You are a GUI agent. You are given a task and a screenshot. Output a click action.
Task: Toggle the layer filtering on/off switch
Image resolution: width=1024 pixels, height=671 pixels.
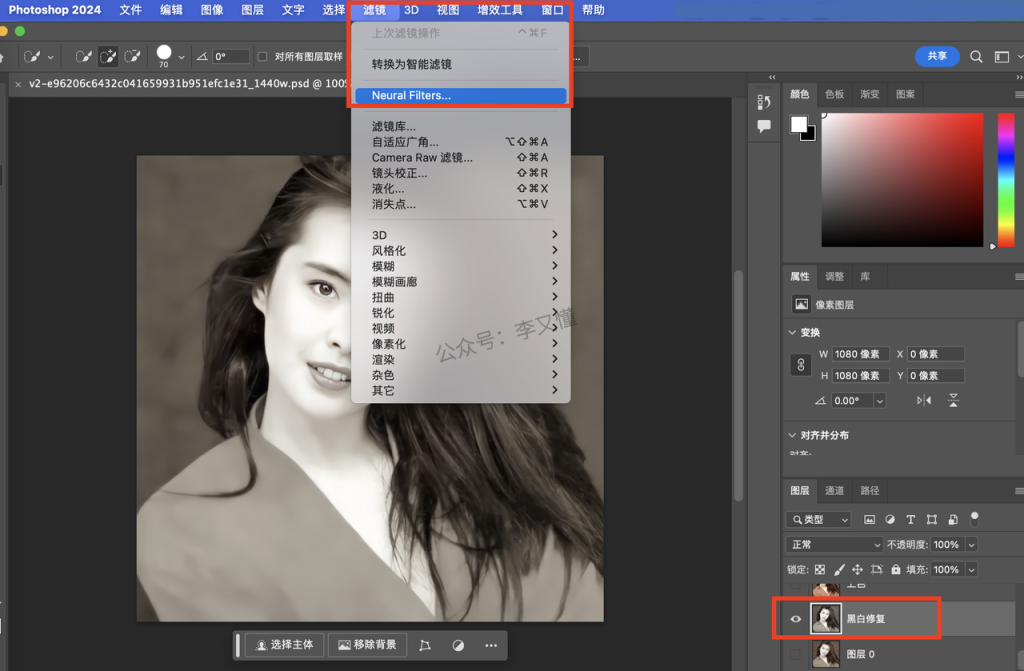974,519
